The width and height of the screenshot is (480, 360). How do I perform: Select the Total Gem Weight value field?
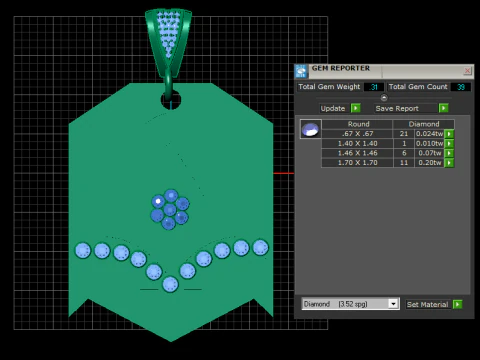(374, 87)
